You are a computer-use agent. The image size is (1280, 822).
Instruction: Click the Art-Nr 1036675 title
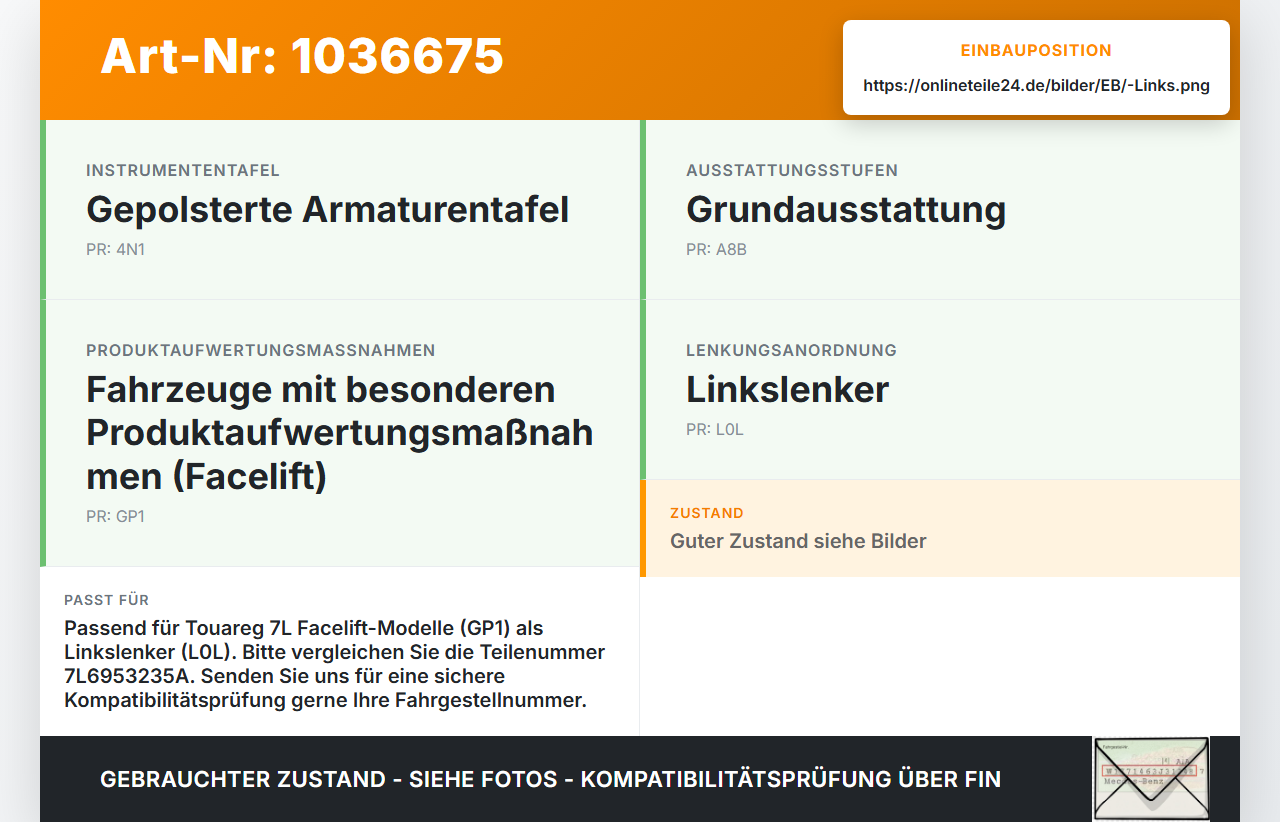[x=302, y=56]
